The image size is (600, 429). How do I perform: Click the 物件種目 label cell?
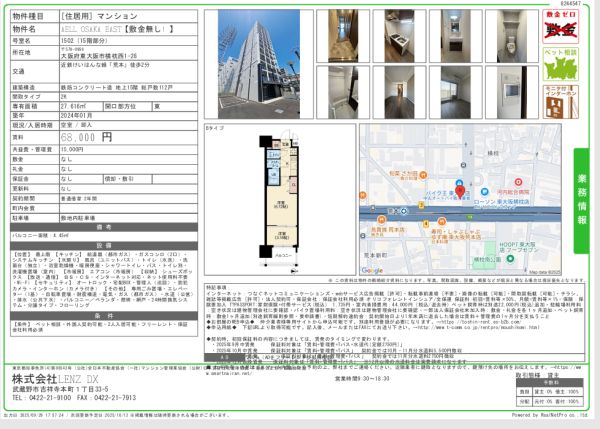pyautogui.click(x=35, y=16)
